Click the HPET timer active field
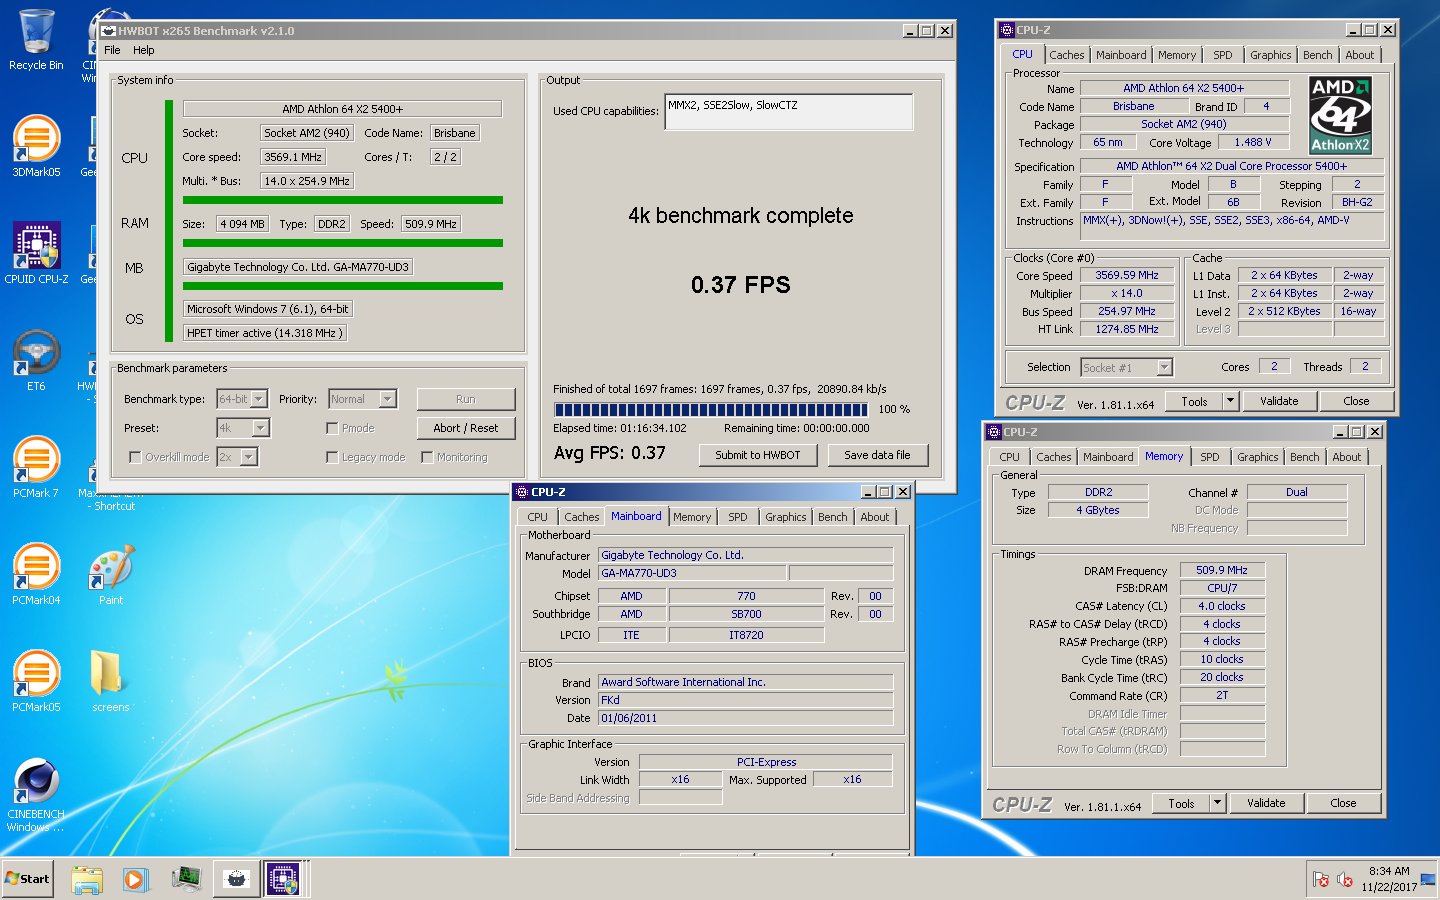Viewport: 1440px width, 900px height. (x=265, y=333)
